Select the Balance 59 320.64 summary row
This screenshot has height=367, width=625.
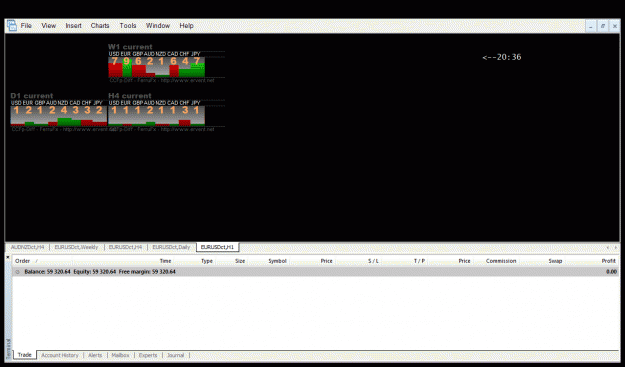coord(315,272)
